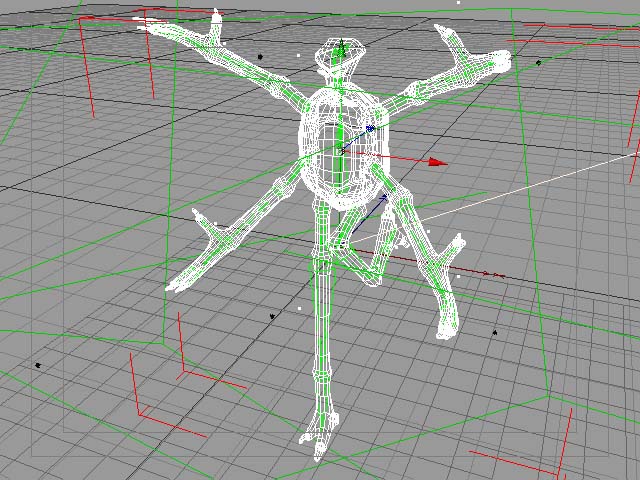Click the clawed foot at the bottom
Image resolution: width=640 pixels, height=480 pixels.
click(320, 437)
